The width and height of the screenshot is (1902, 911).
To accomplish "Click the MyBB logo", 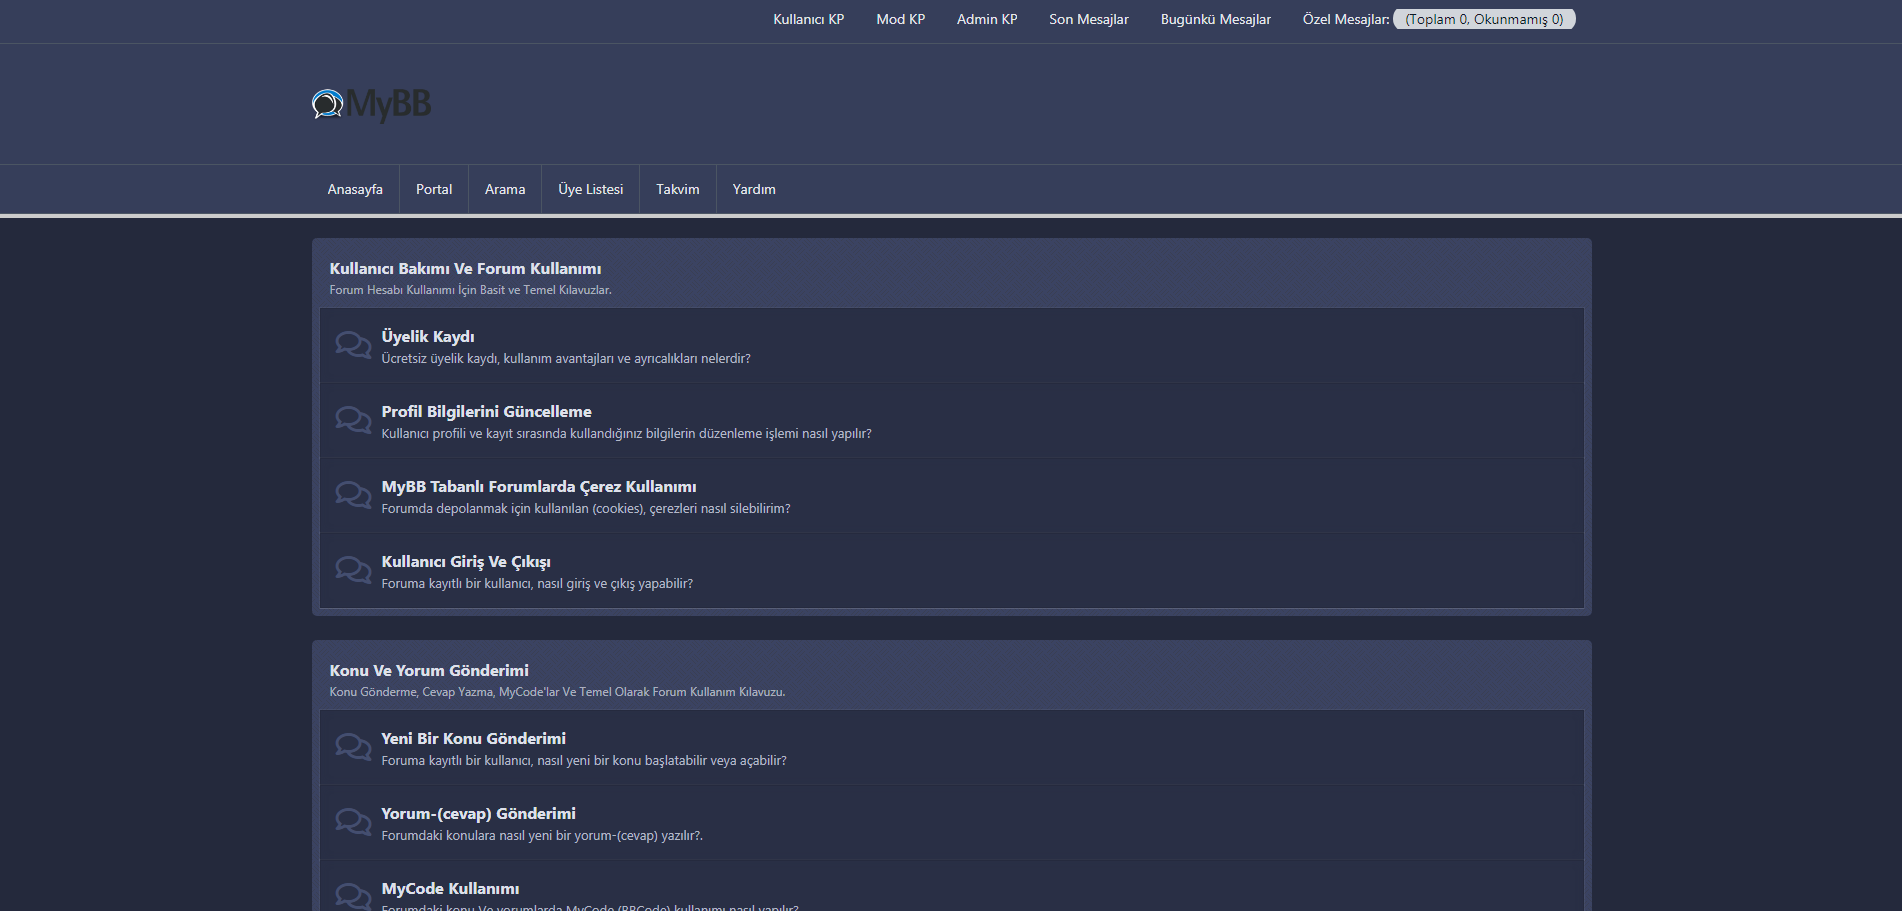I will 371,104.
